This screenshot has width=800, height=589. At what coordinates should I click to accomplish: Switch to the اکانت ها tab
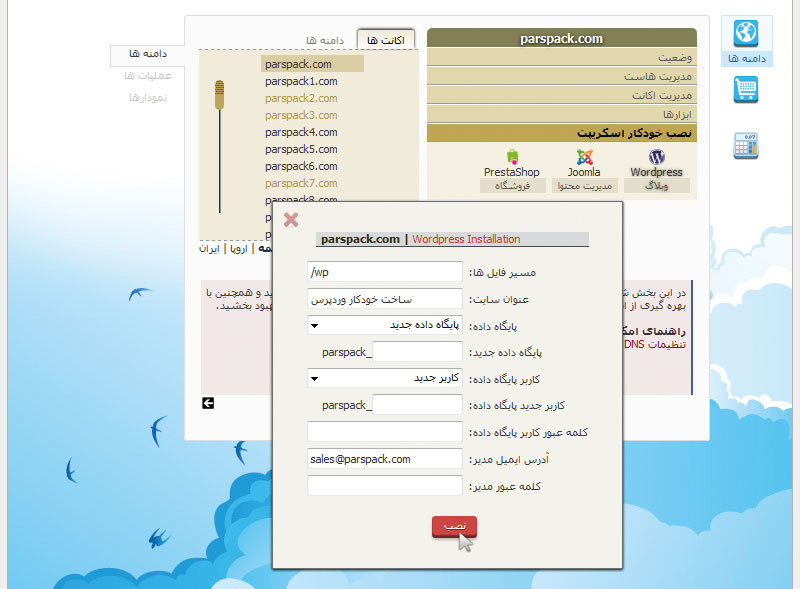point(386,40)
